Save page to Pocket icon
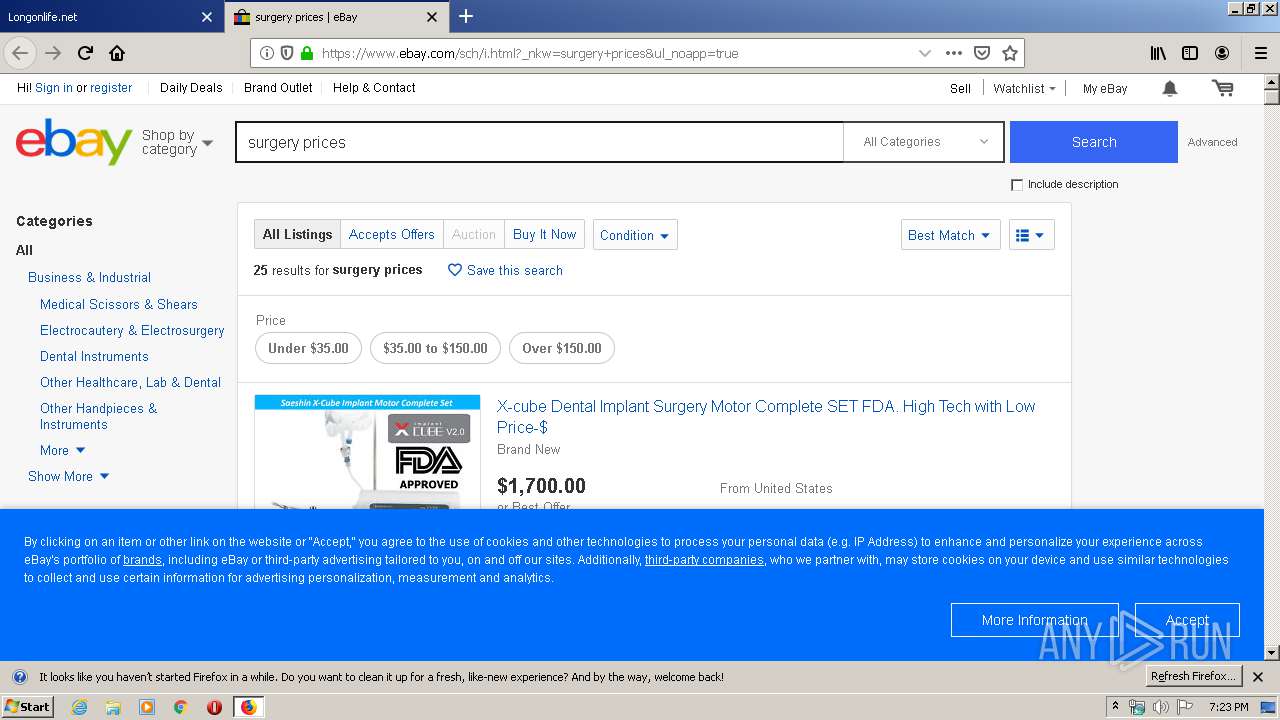 pos(982,53)
